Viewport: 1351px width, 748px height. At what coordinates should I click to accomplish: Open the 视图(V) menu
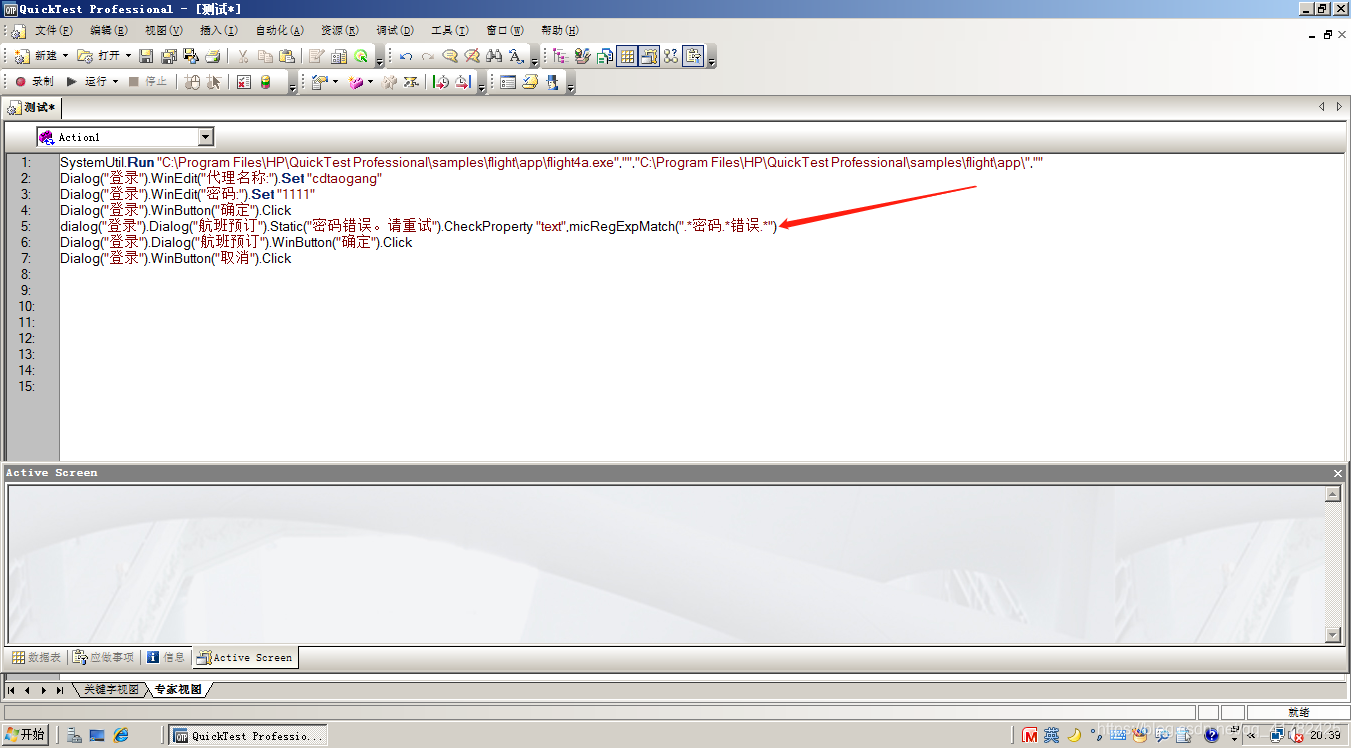[164, 31]
